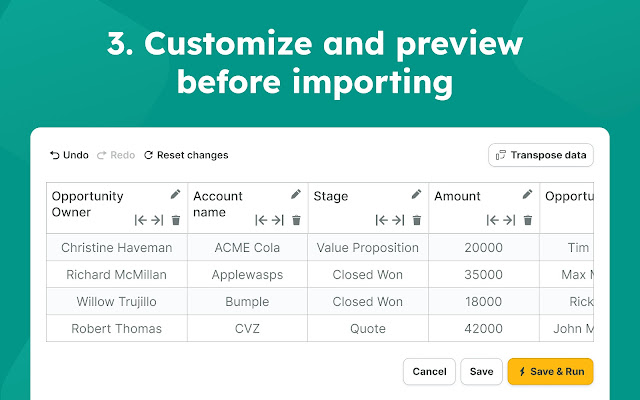Click the pencil icon on Stage column

(x=417, y=195)
